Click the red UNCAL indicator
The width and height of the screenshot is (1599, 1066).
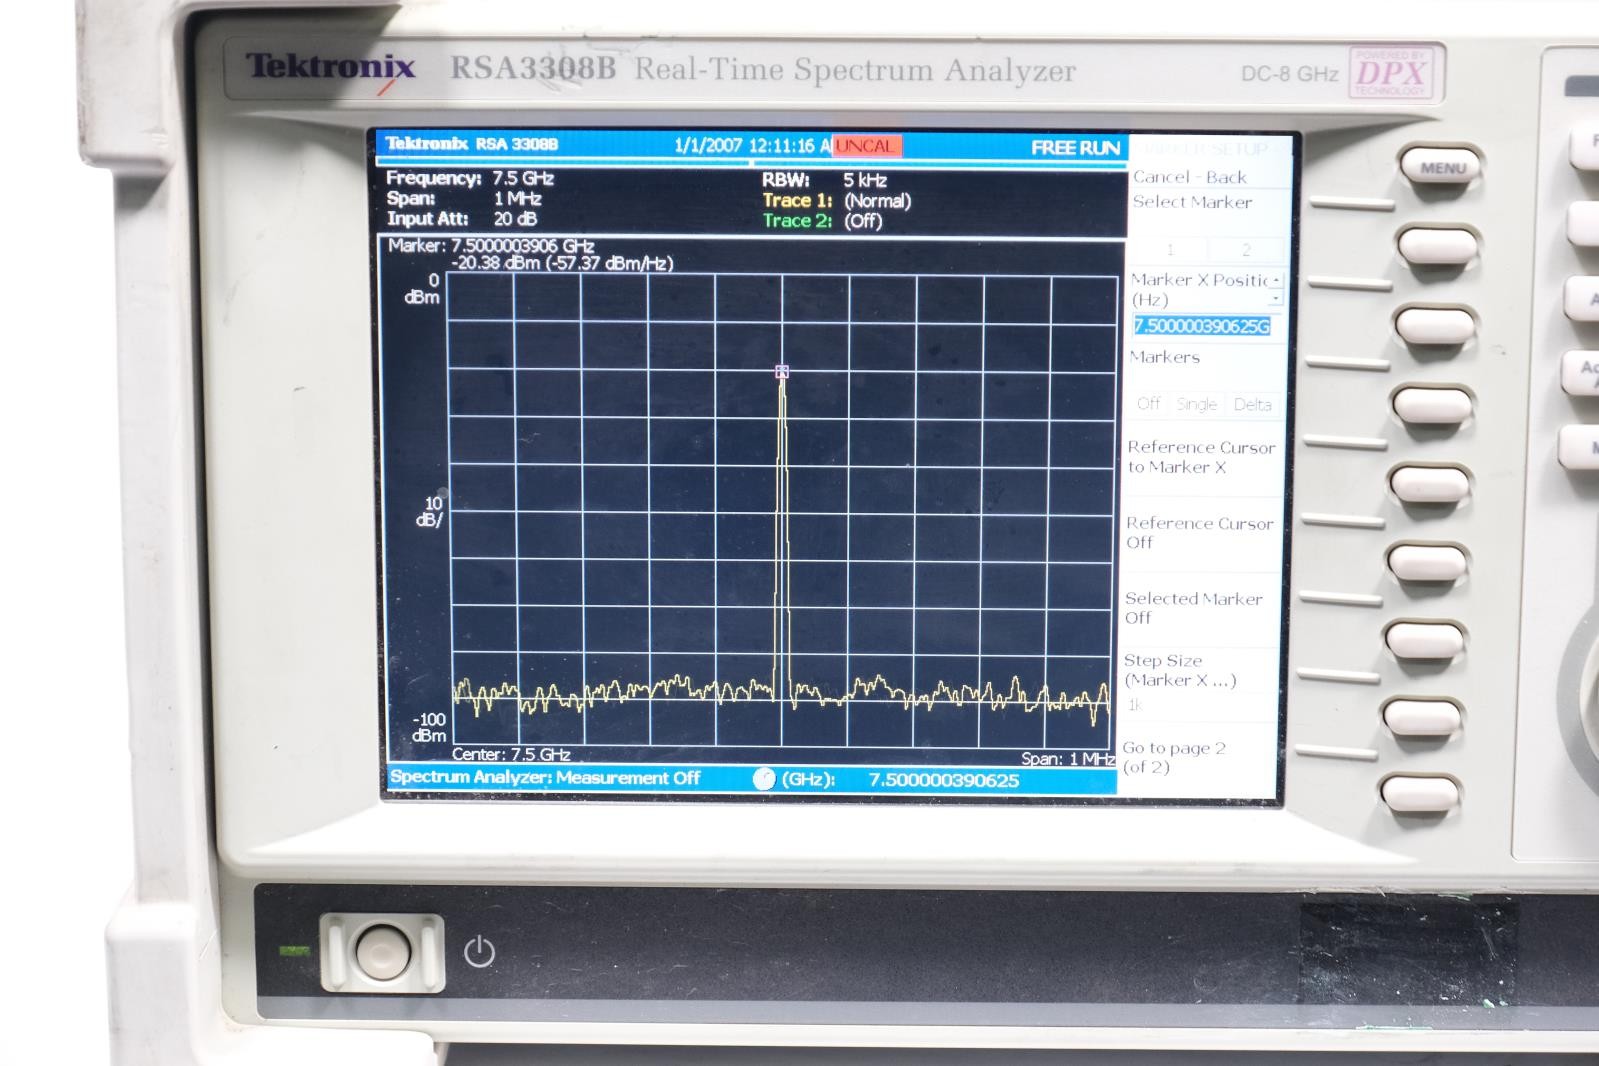867,146
